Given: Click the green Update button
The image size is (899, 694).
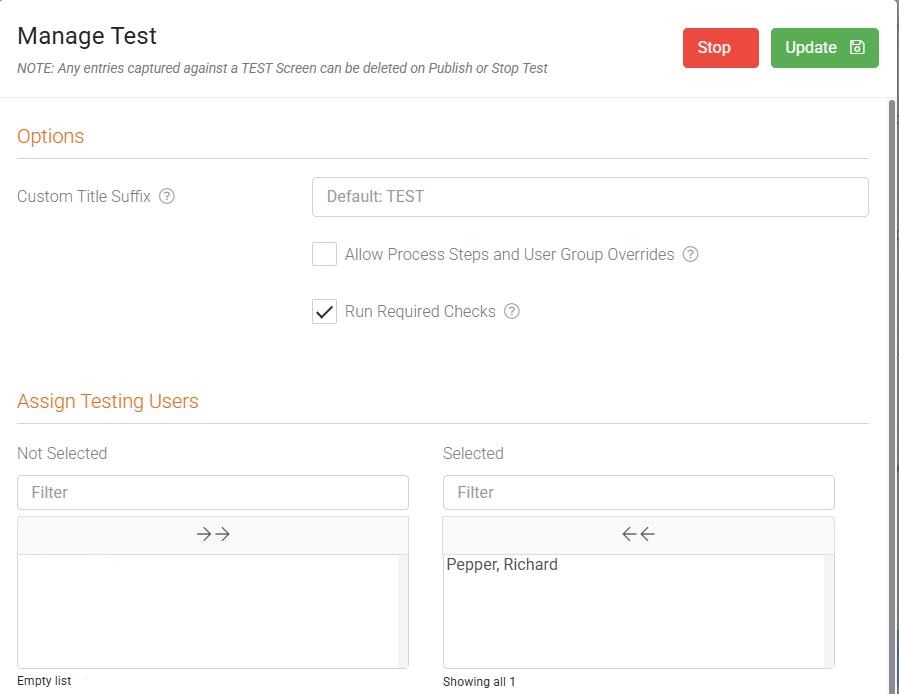Looking at the screenshot, I should [x=824, y=48].
